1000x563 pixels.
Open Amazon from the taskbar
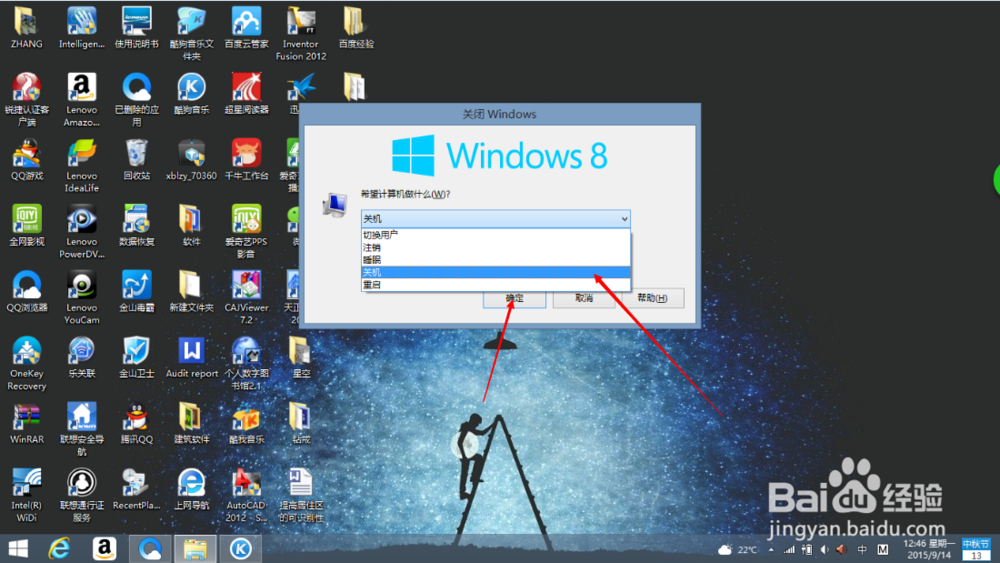coord(104,548)
